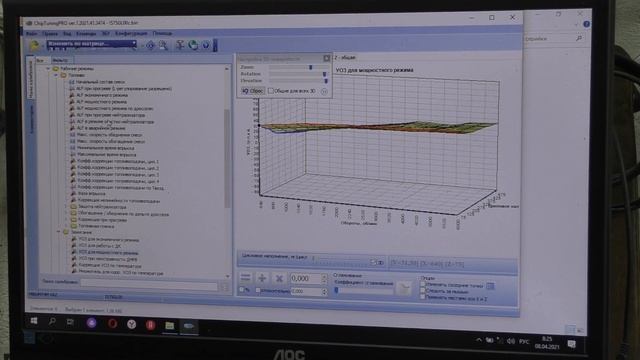The height and width of the screenshot is (360, 640).
Task: Expand the Защита нейтрализатора folder
Action: (67, 207)
